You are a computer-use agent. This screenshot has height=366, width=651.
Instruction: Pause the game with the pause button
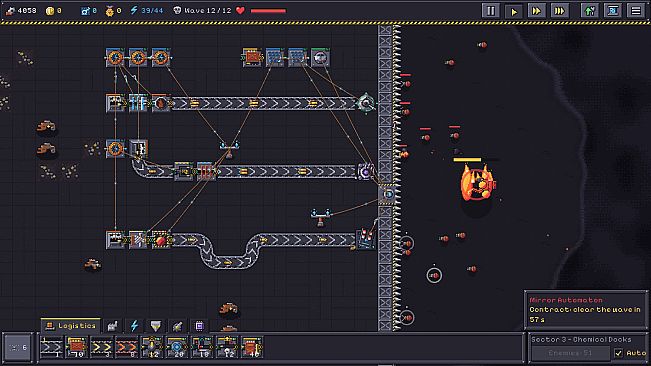tap(490, 10)
